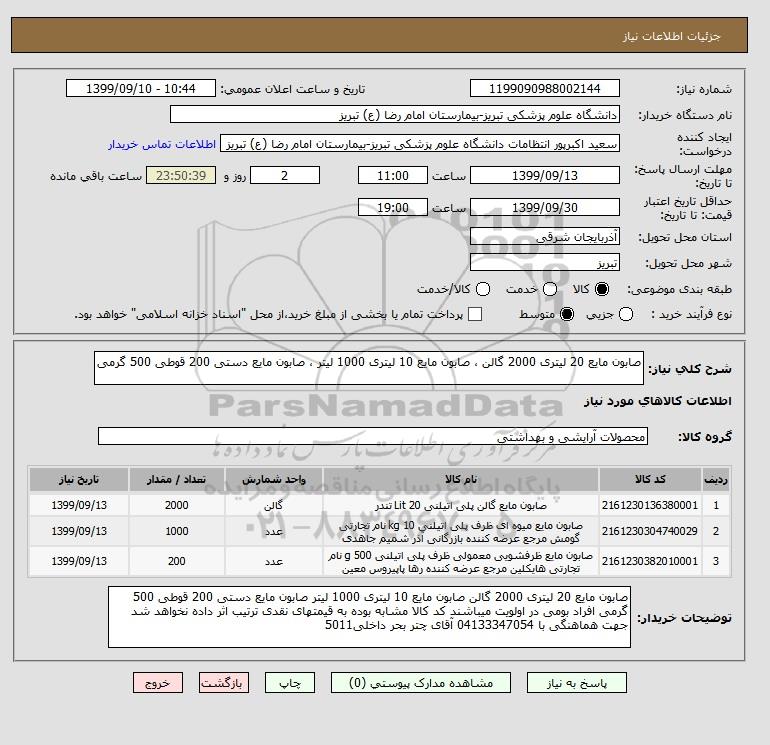
Task: Click the row 1 product name cell
Action: (461, 505)
